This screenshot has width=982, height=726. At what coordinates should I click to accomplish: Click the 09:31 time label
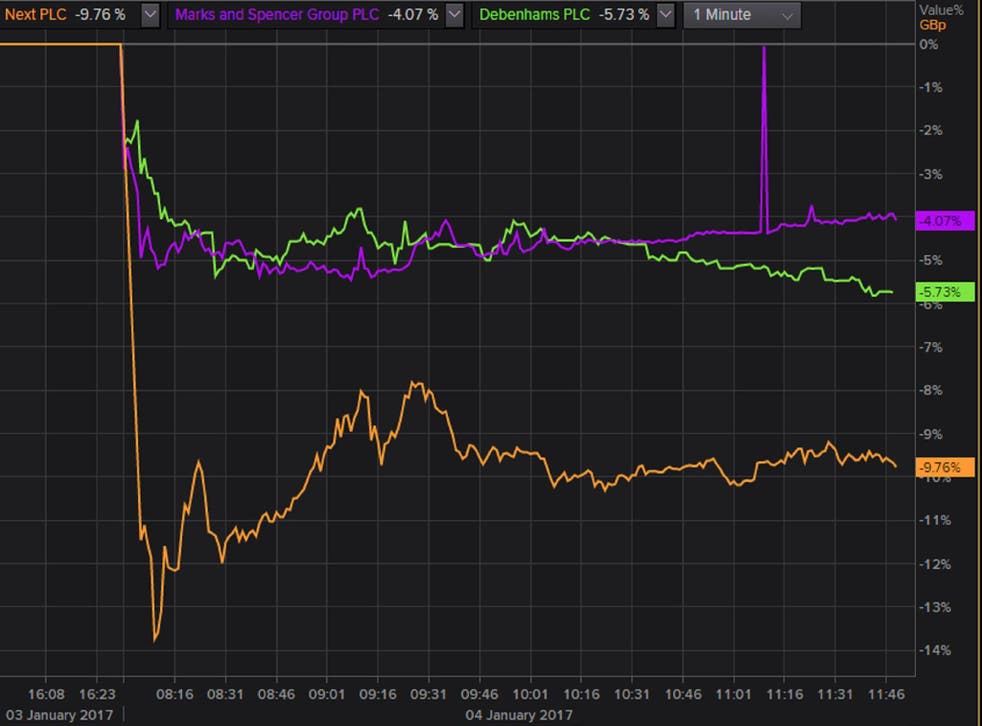click(x=428, y=694)
